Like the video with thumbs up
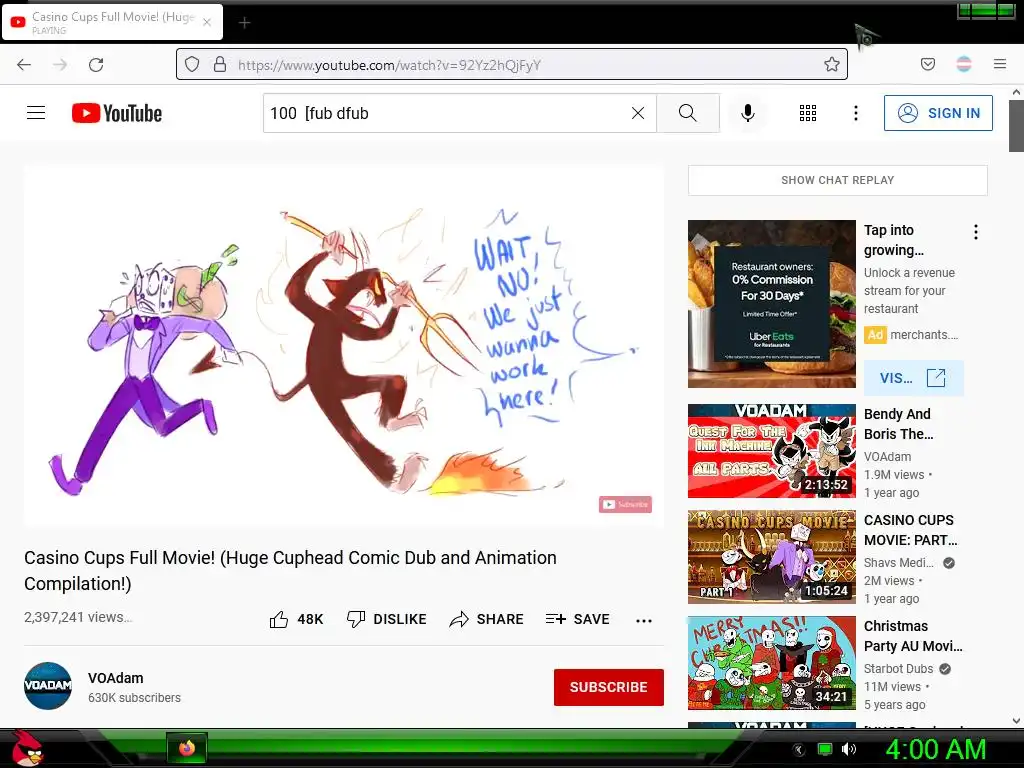This screenshot has height=768, width=1024. pos(296,619)
